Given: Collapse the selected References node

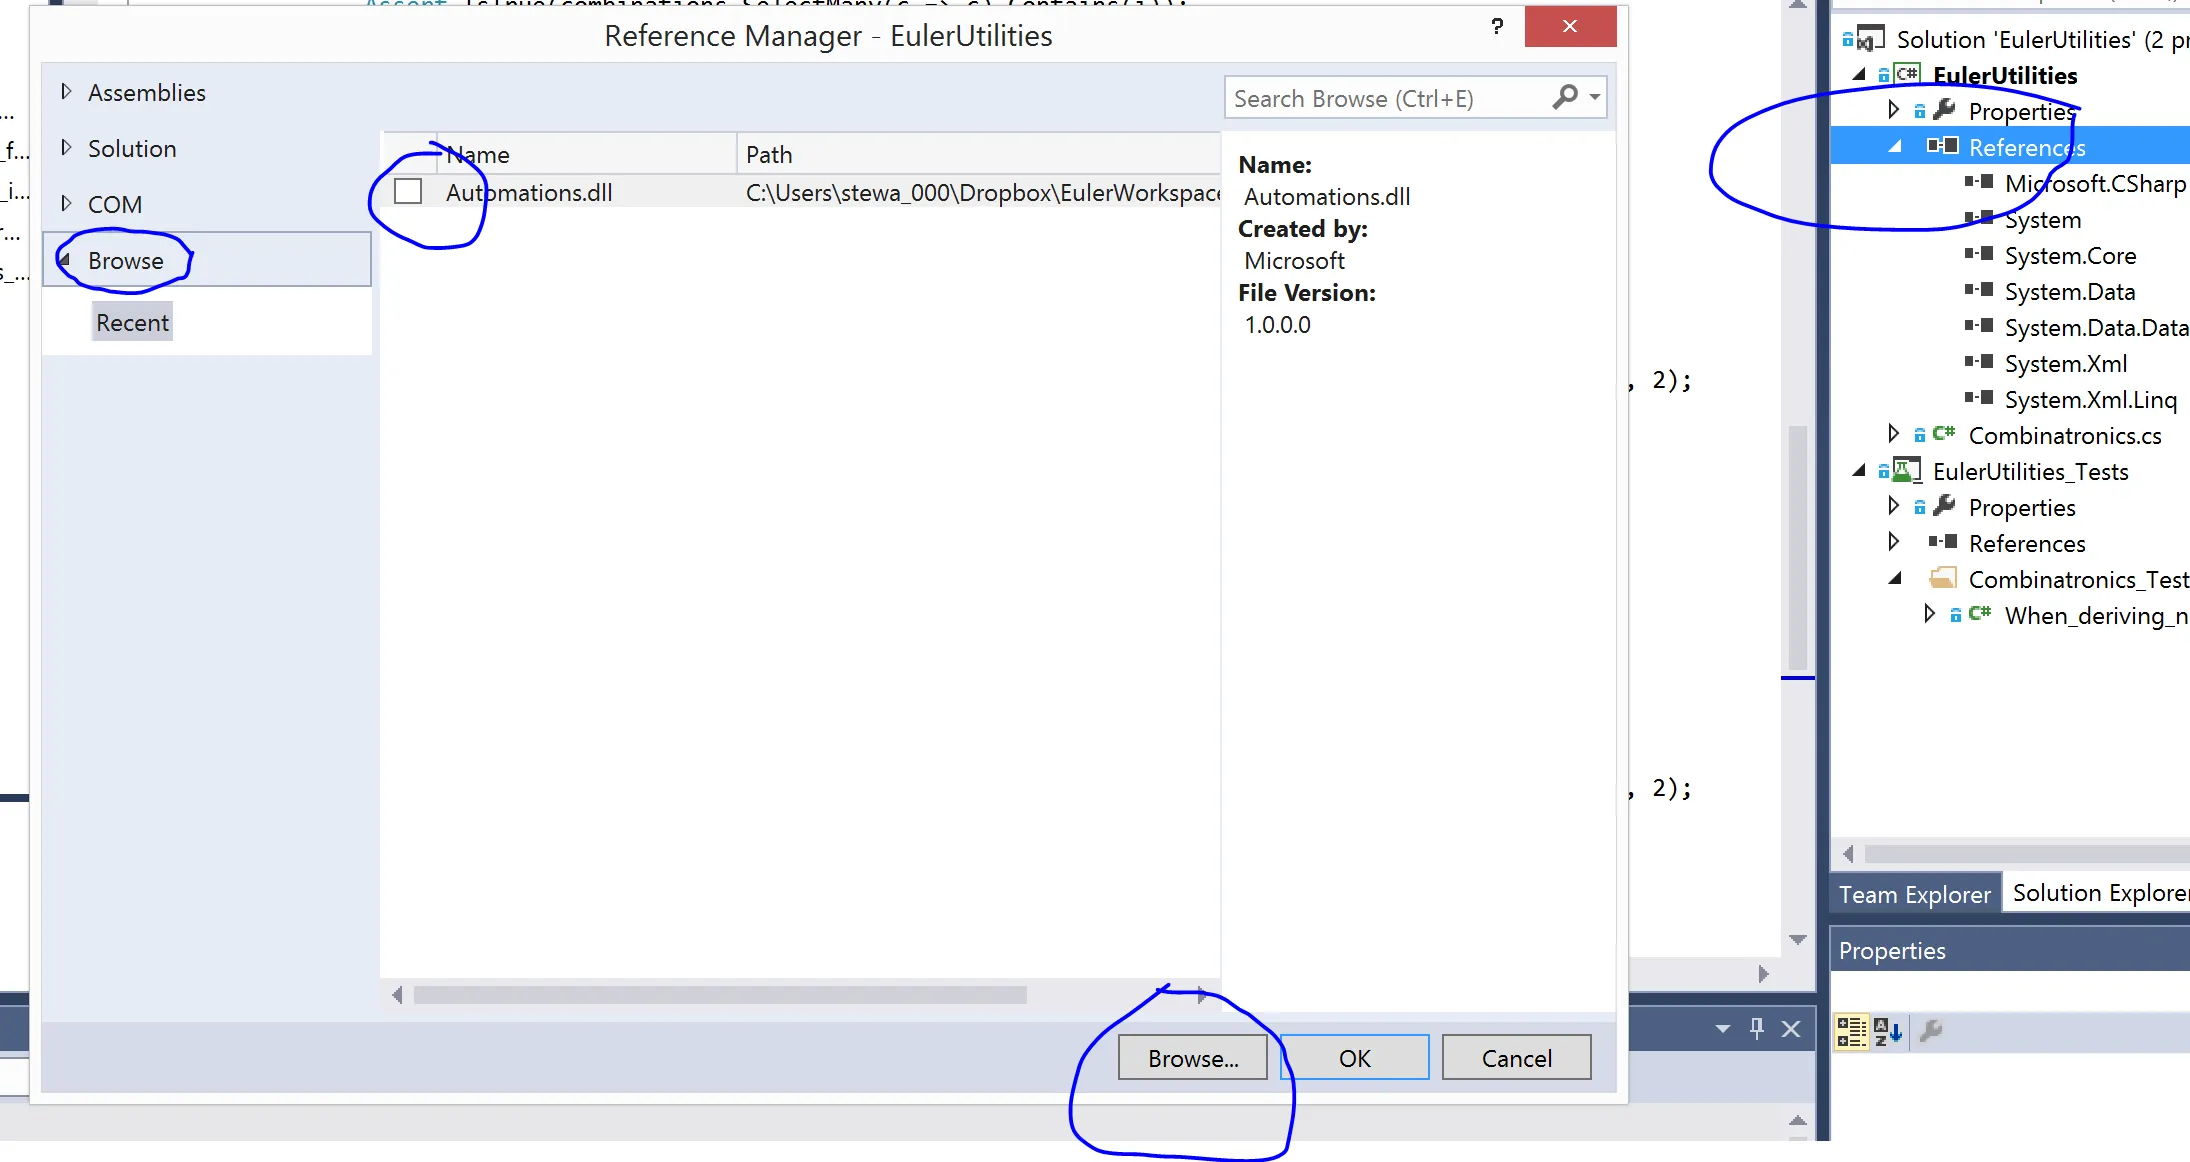Looking at the screenshot, I should click(x=1895, y=146).
